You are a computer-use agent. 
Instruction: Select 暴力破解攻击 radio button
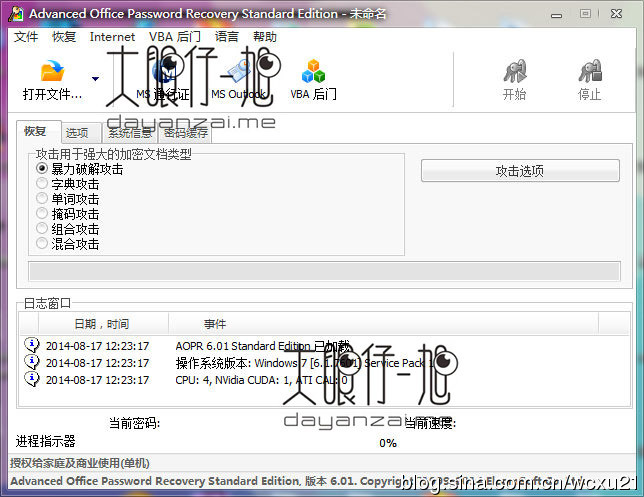(42, 168)
